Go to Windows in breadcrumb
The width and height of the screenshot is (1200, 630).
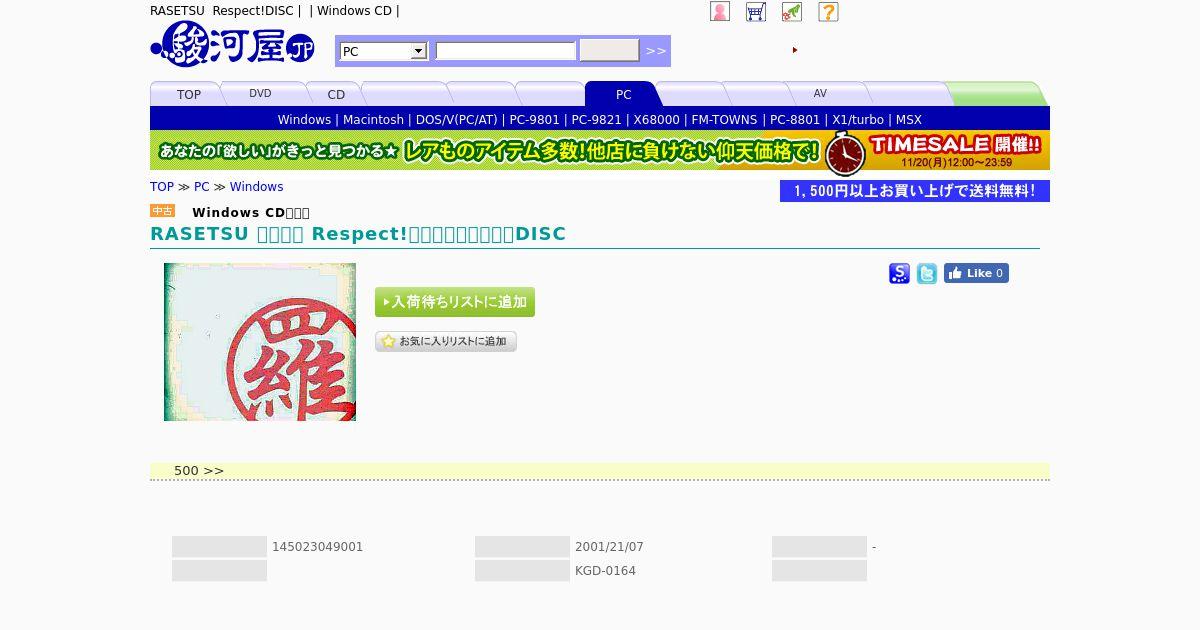257,187
